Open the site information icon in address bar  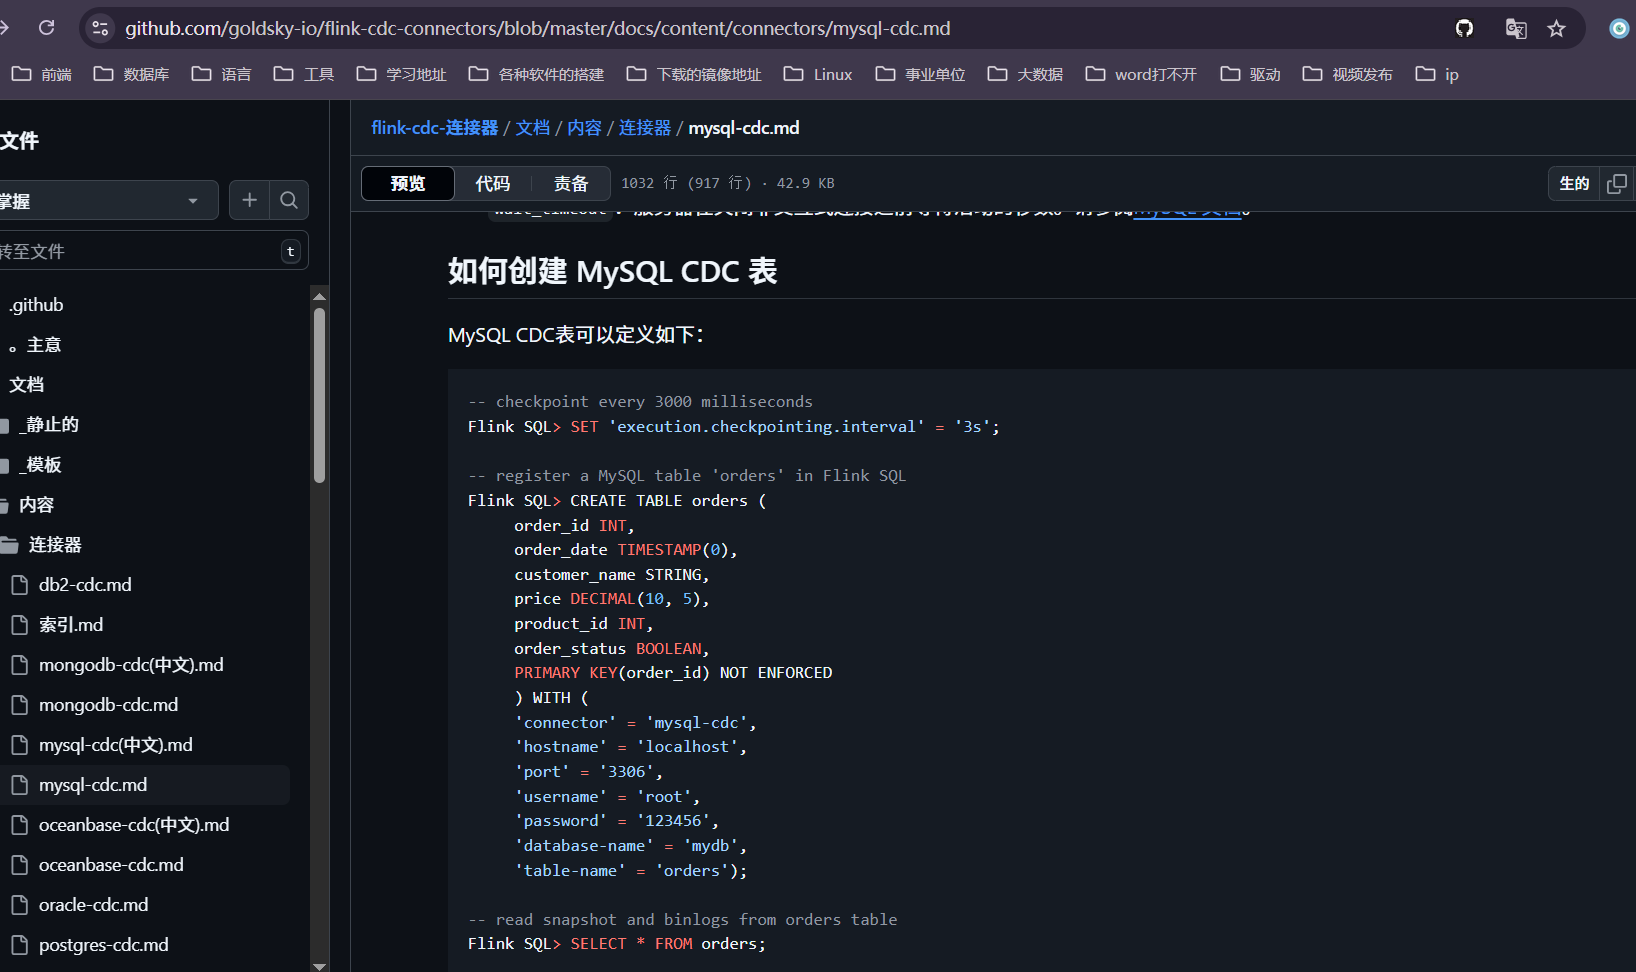pyautogui.click(x=99, y=28)
